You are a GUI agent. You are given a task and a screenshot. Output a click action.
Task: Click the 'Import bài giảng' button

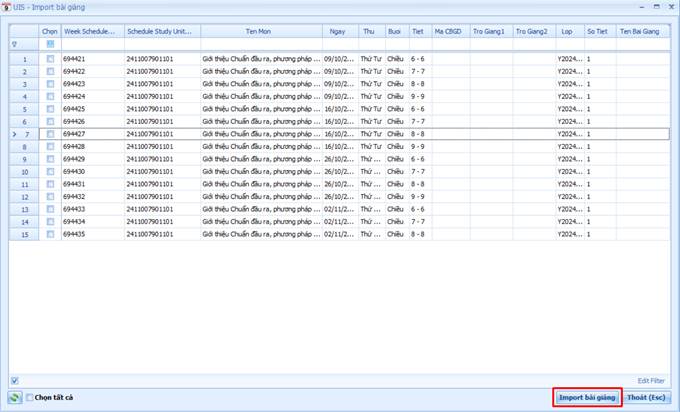587,397
